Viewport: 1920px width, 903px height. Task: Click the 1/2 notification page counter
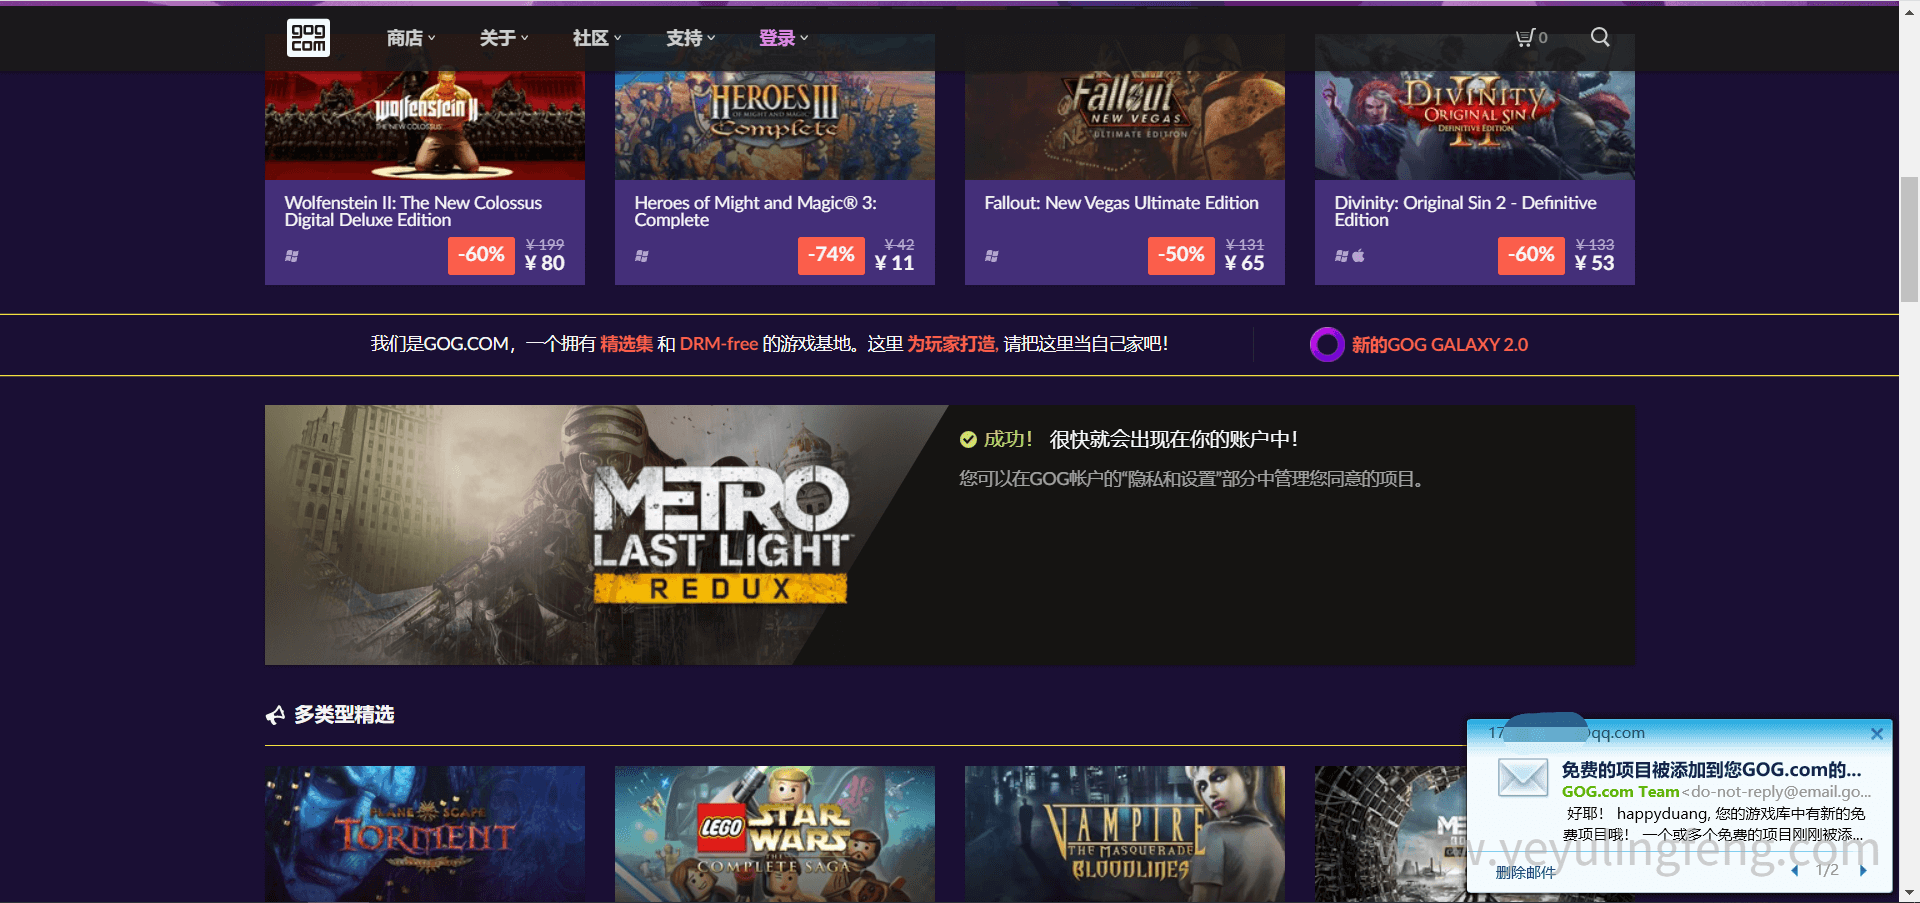pyautogui.click(x=1828, y=870)
